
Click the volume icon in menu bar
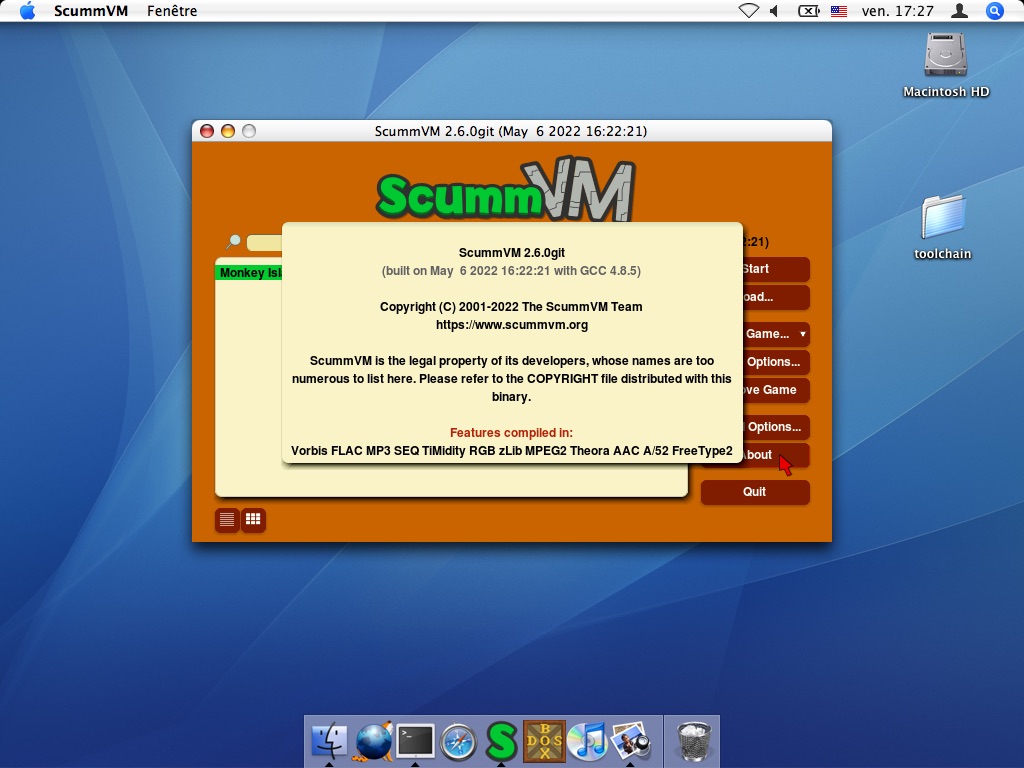(x=775, y=10)
